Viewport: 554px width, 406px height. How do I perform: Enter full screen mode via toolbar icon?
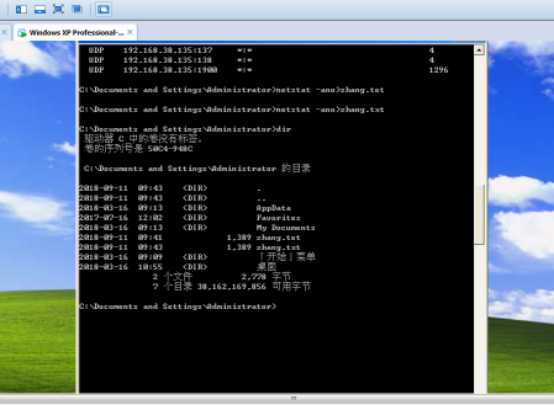point(58,9)
